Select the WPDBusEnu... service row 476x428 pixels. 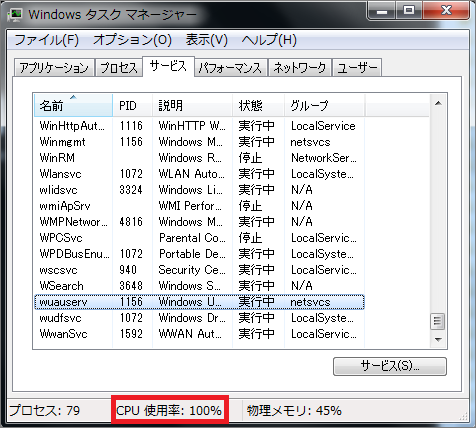(x=199, y=254)
